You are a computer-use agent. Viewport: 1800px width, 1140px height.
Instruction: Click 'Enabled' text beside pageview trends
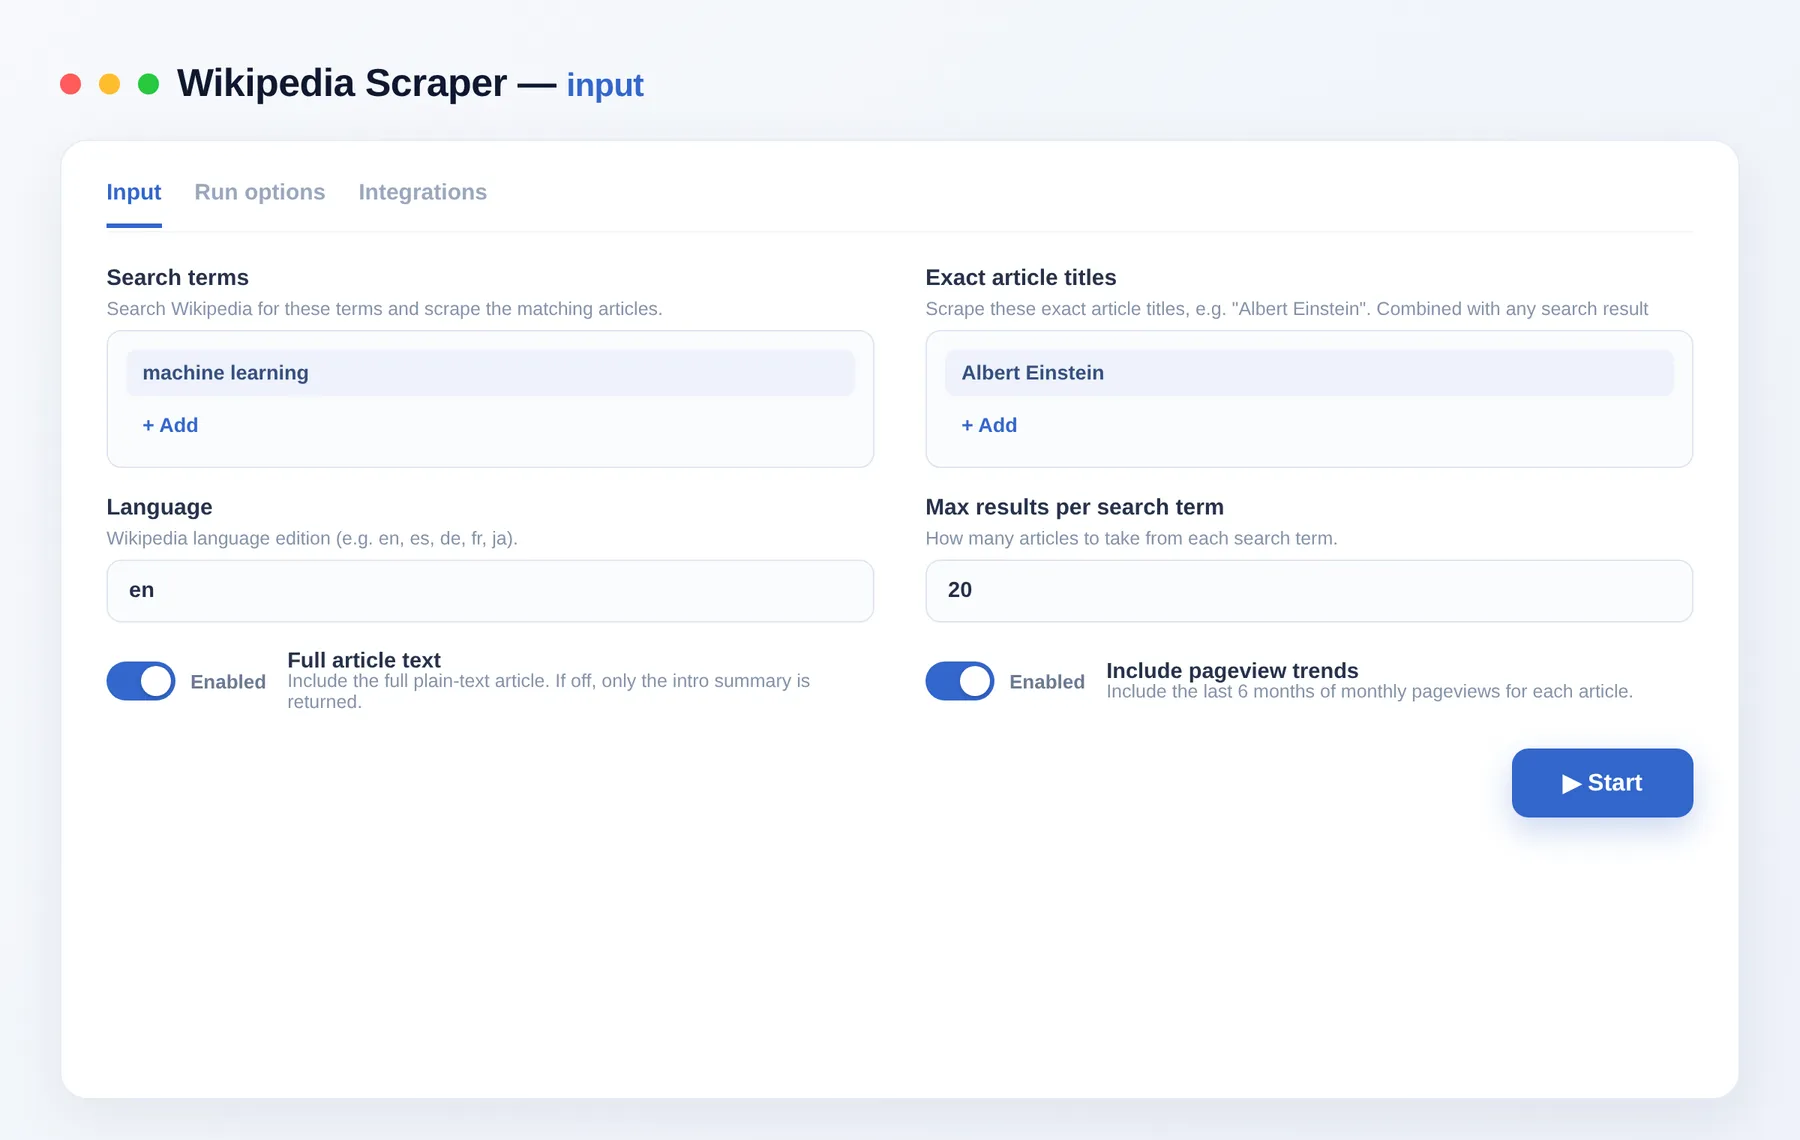pos(1047,682)
